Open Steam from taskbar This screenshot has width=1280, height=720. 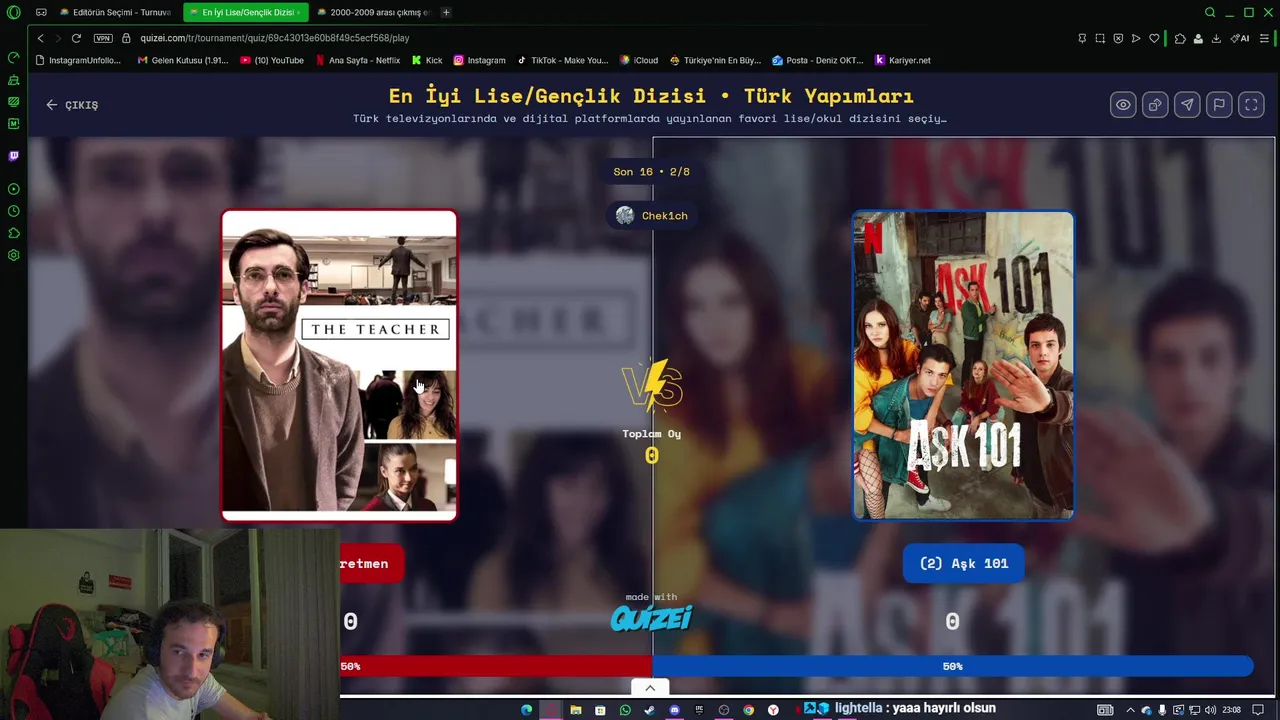coord(650,710)
